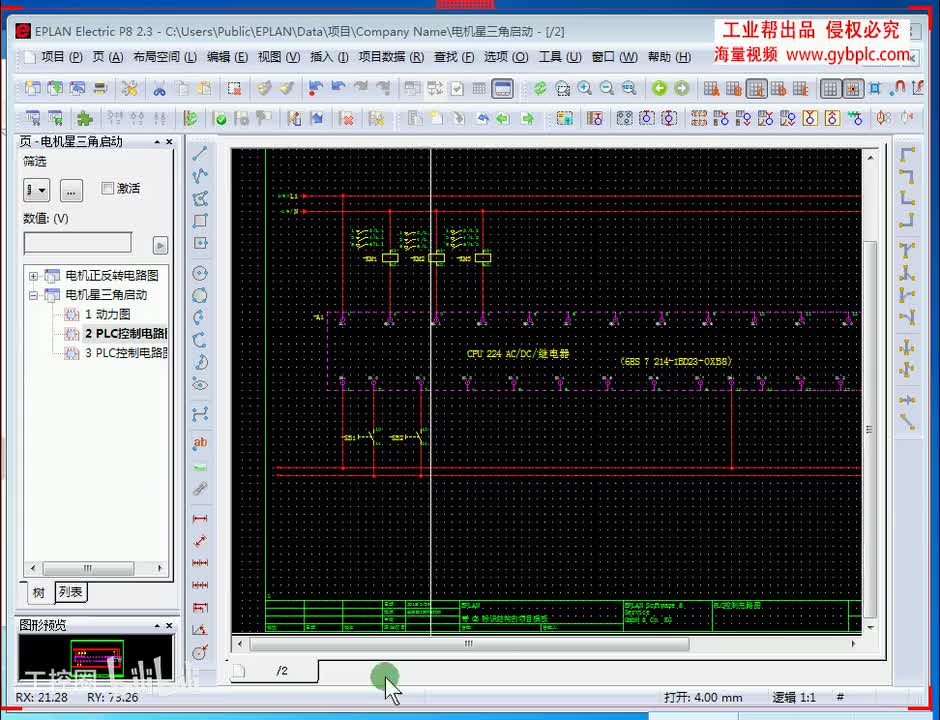Collapse 电机星三角启动 project node
Viewport: 940px width, 720px height.
click(x=34, y=296)
